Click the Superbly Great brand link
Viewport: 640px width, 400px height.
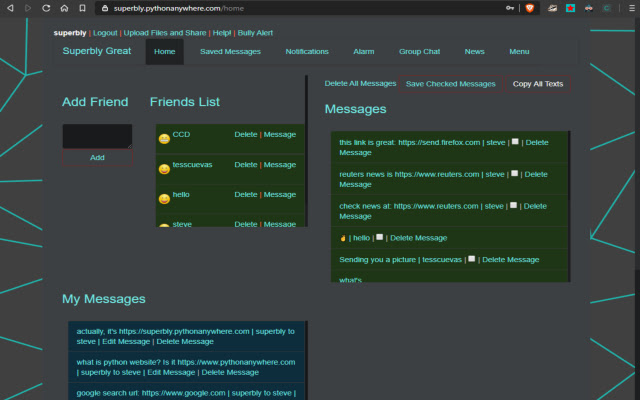(97, 51)
